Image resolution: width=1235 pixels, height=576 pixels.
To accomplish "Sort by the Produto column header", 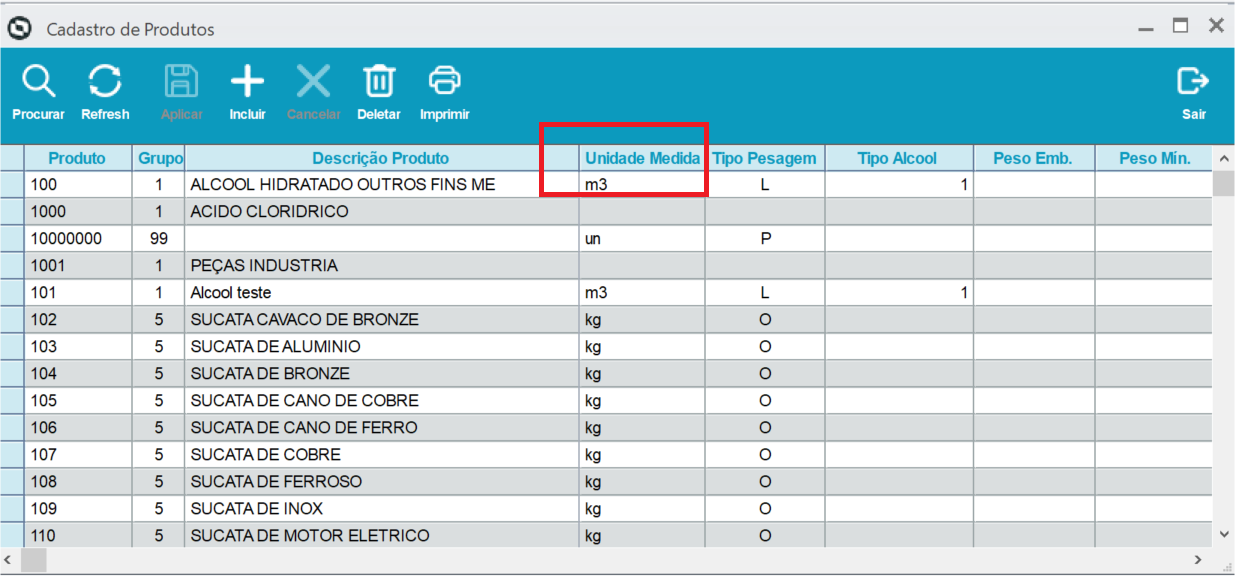I will (77, 158).
